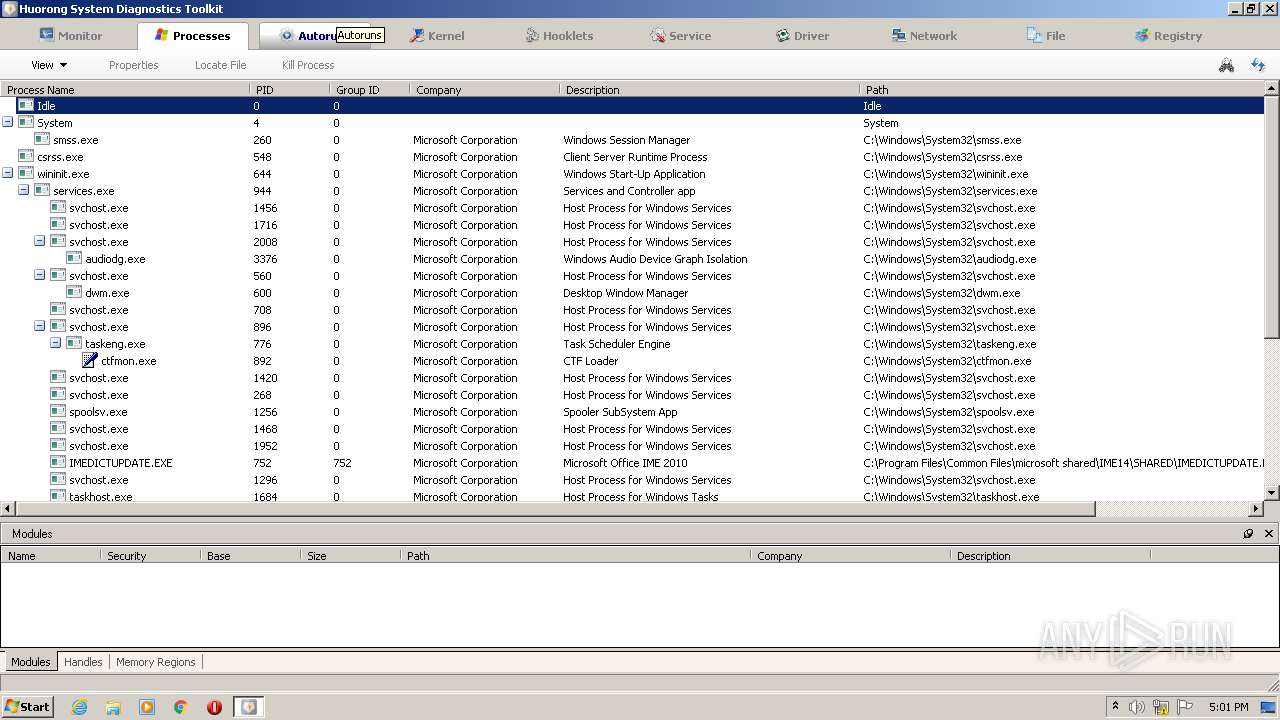This screenshot has height=720, width=1280.
Task: Collapse the services.exe tree node
Action: coord(23,190)
